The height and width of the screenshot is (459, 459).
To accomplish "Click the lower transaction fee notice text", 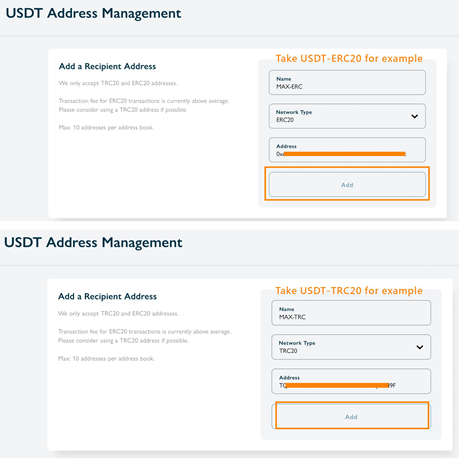I will coord(144,336).
